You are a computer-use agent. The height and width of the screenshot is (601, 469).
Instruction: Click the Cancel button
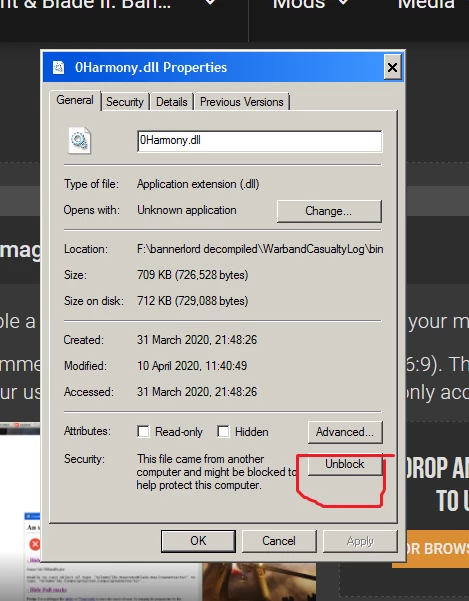point(279,541)
